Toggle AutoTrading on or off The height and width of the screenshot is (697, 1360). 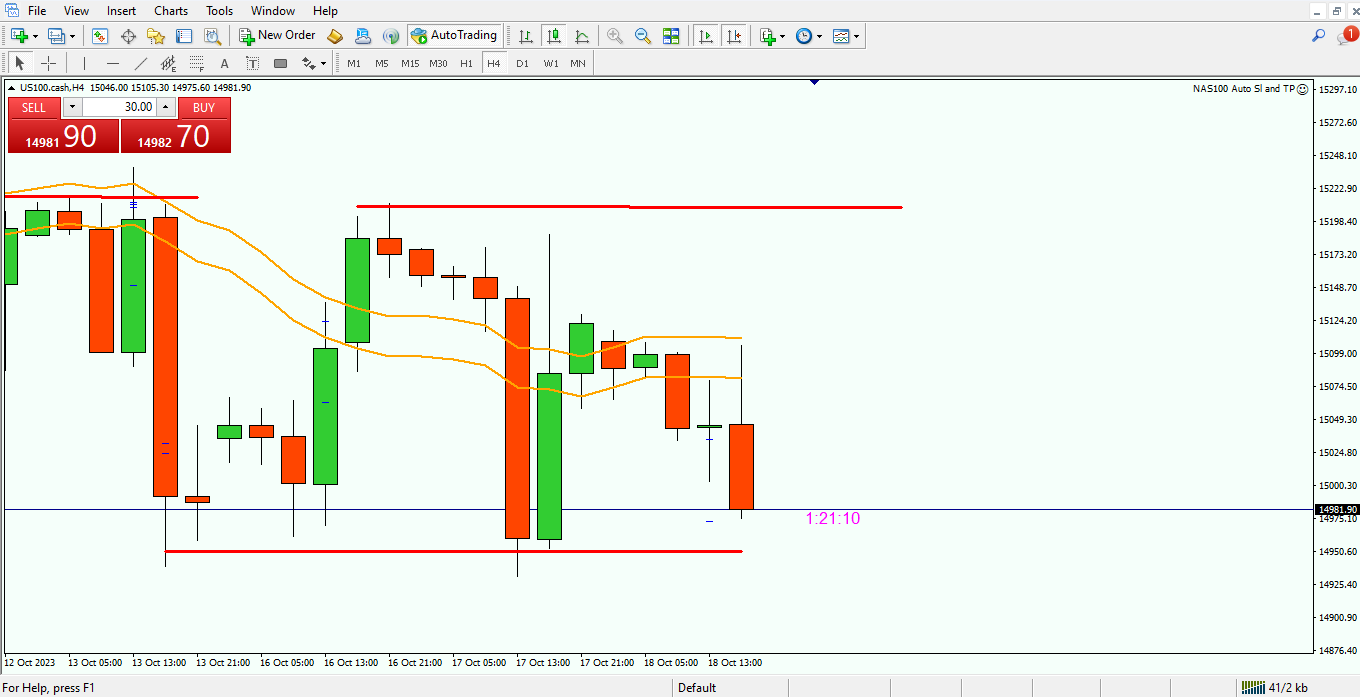click(x=455, y=36)
